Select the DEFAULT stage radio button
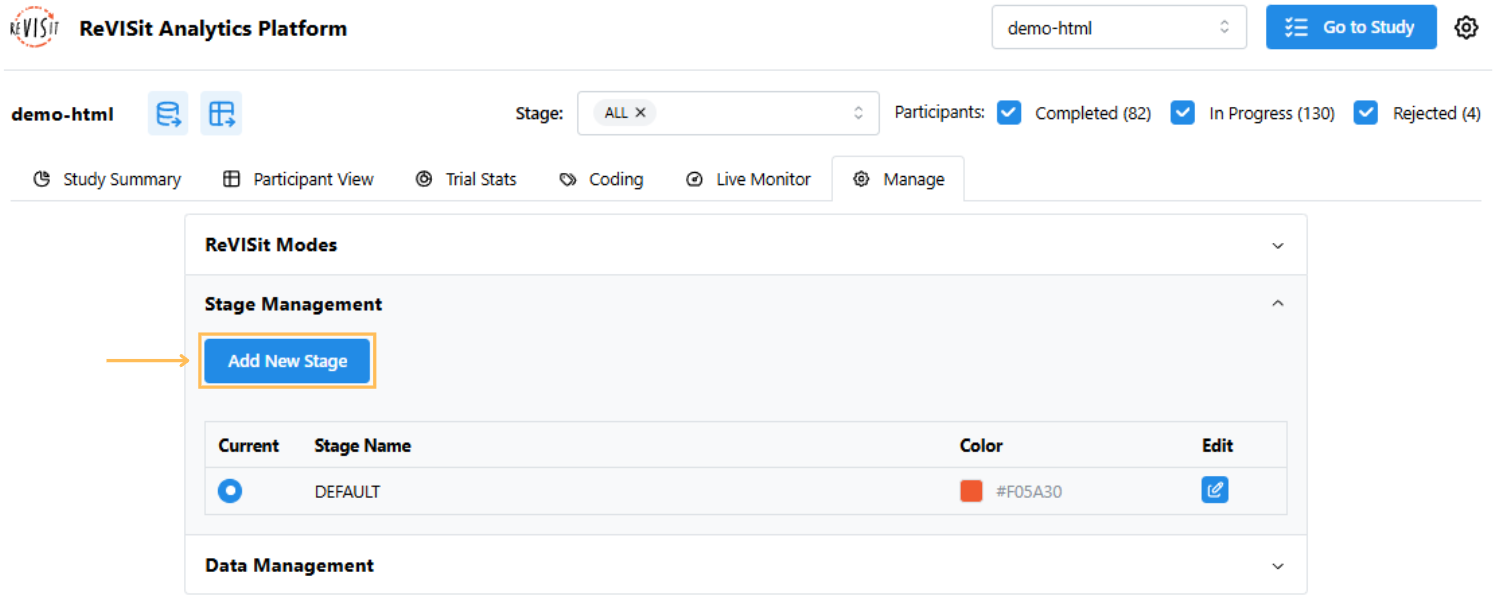1495x604 pixels. pos(230,491)
